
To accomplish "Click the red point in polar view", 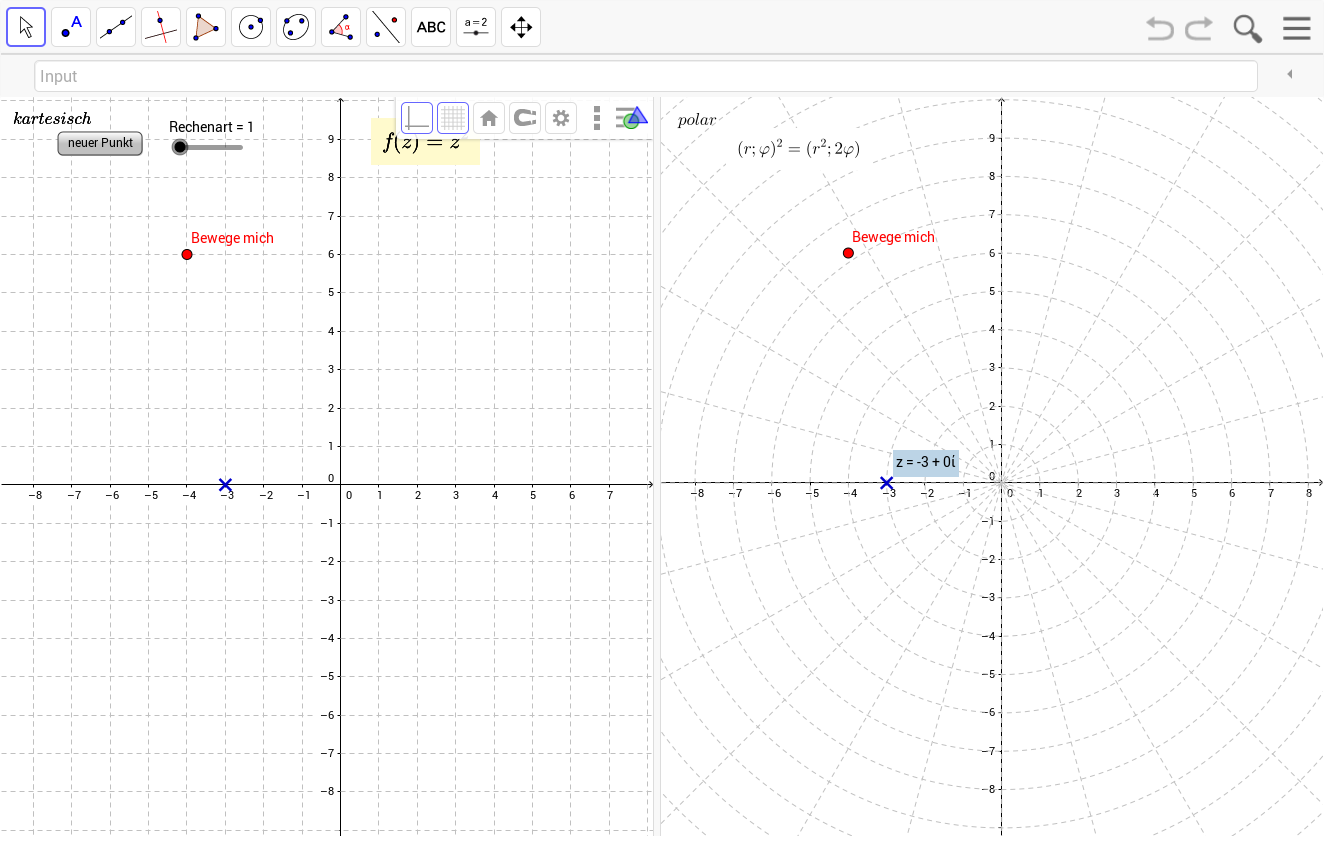I will 848,253.
